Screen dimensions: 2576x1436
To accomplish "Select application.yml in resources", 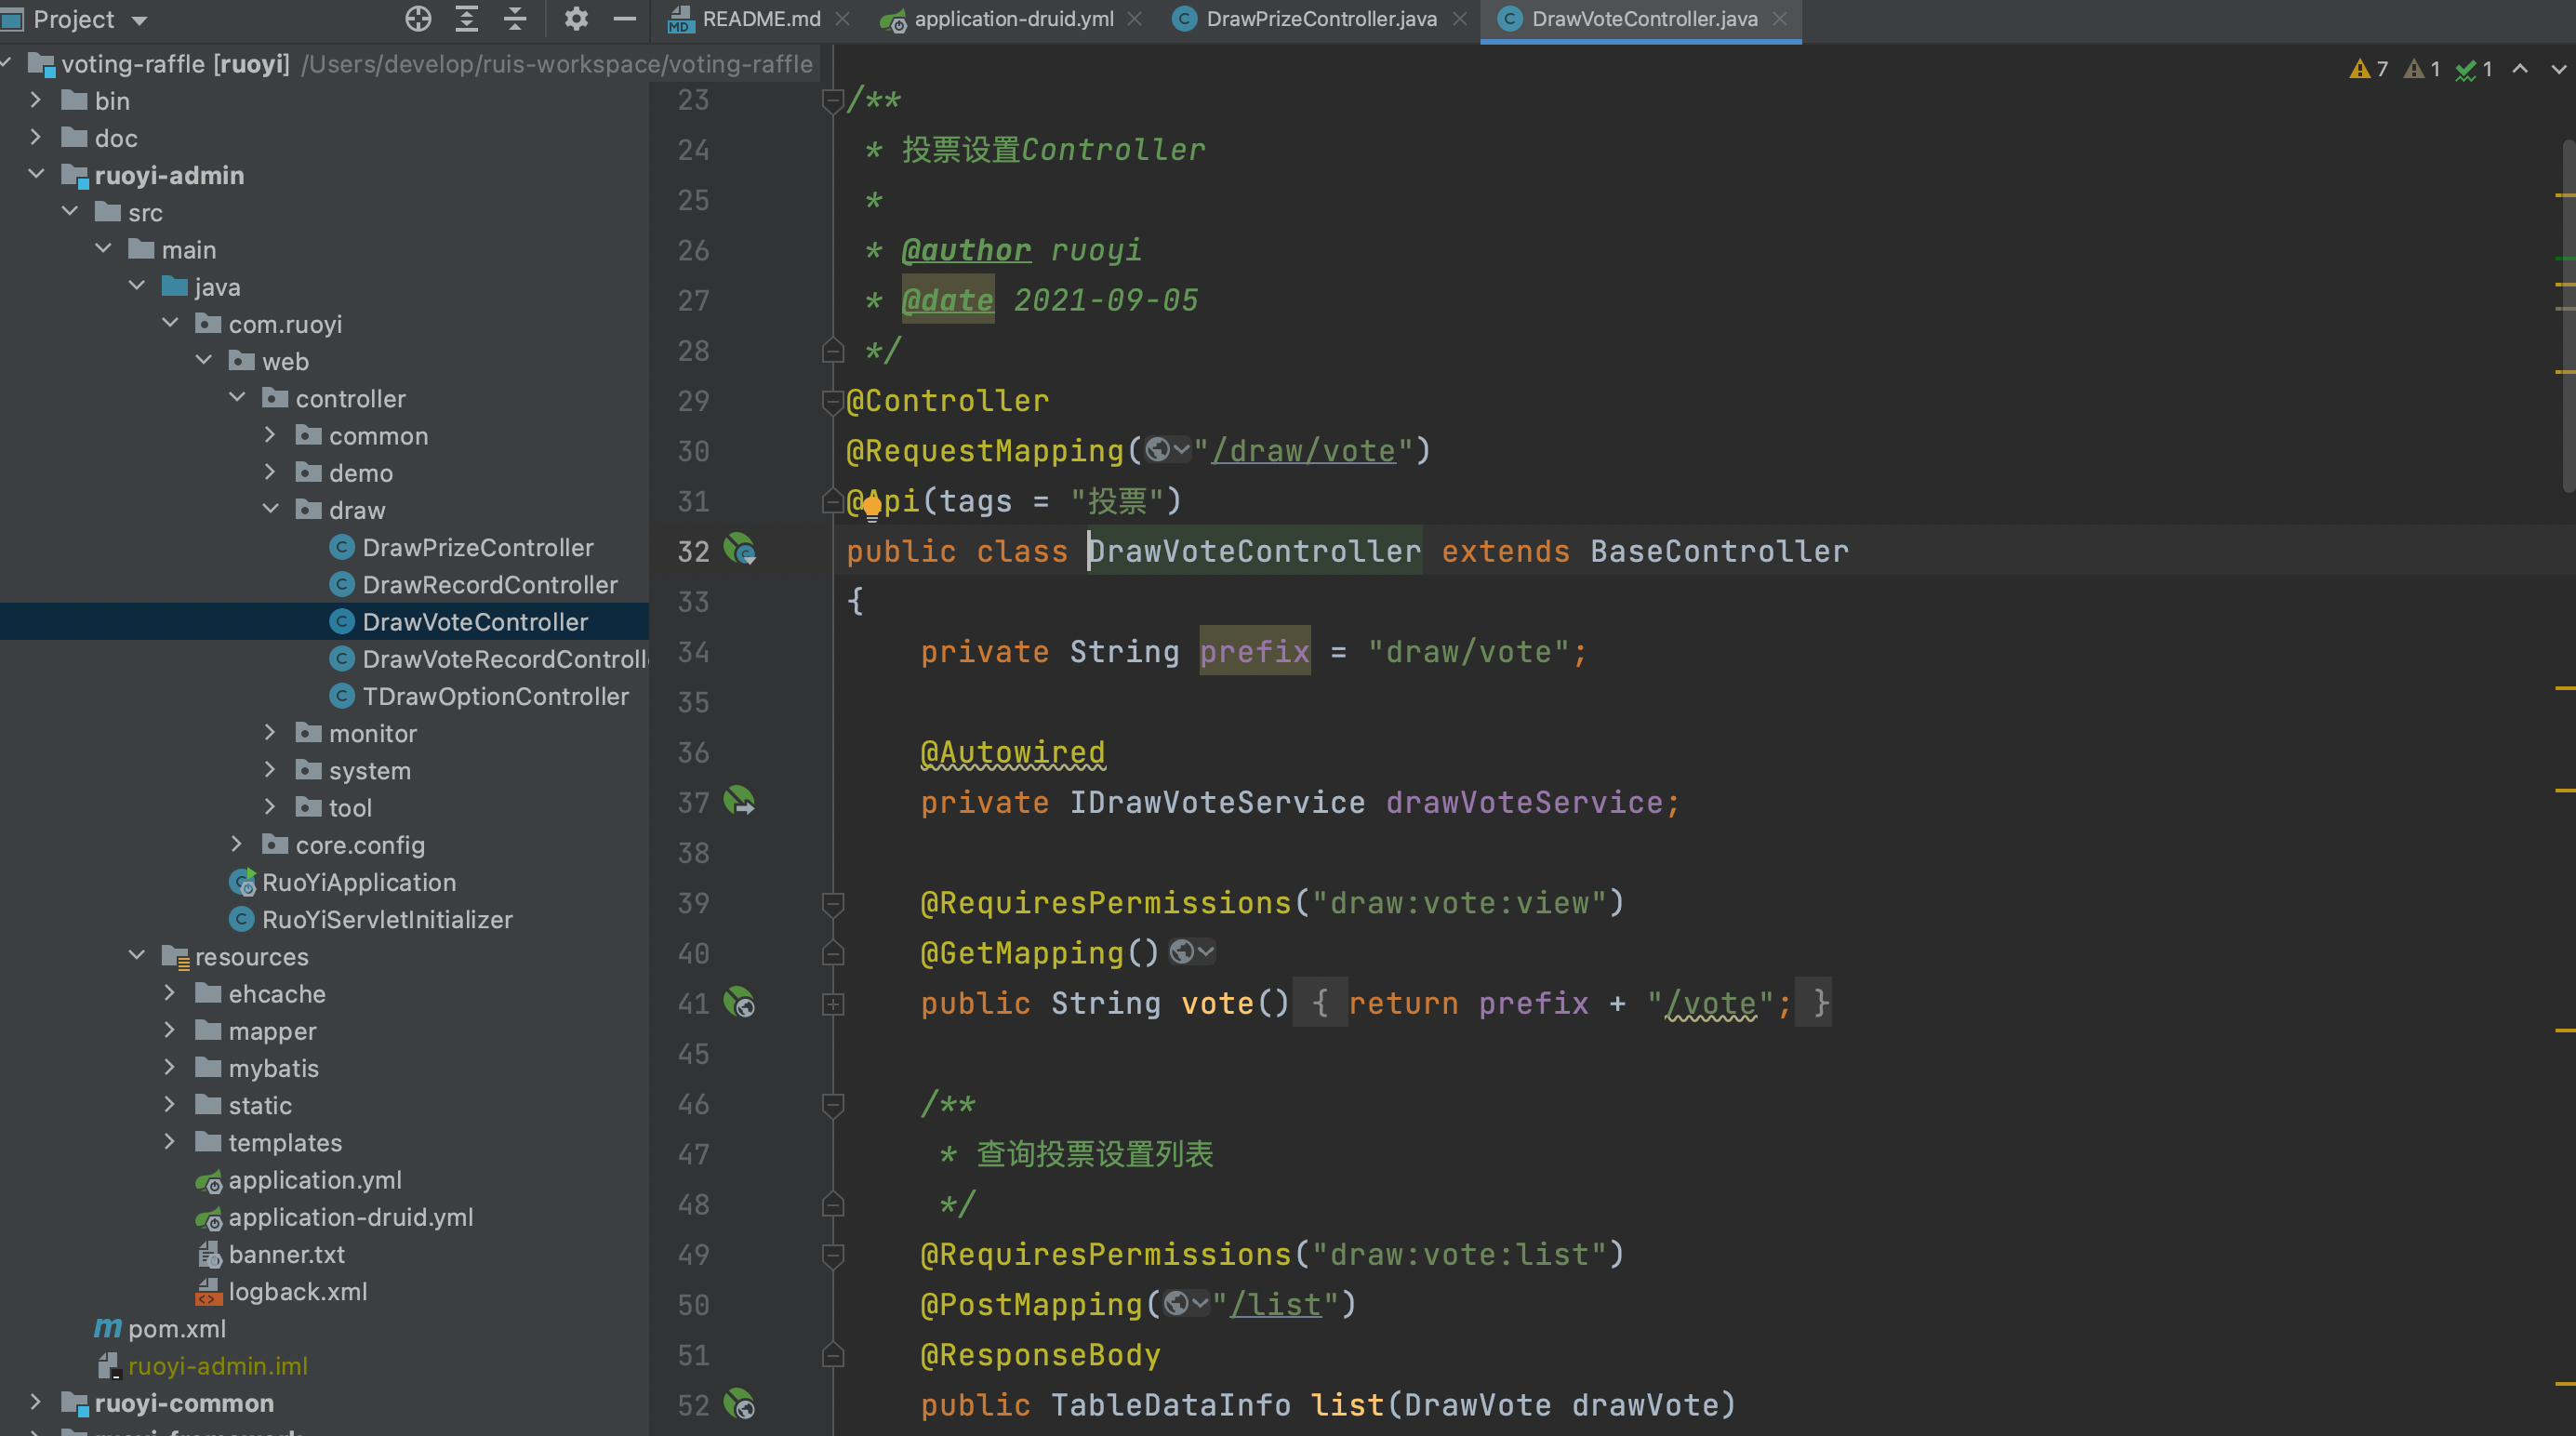I will (x=314, y=1179).
